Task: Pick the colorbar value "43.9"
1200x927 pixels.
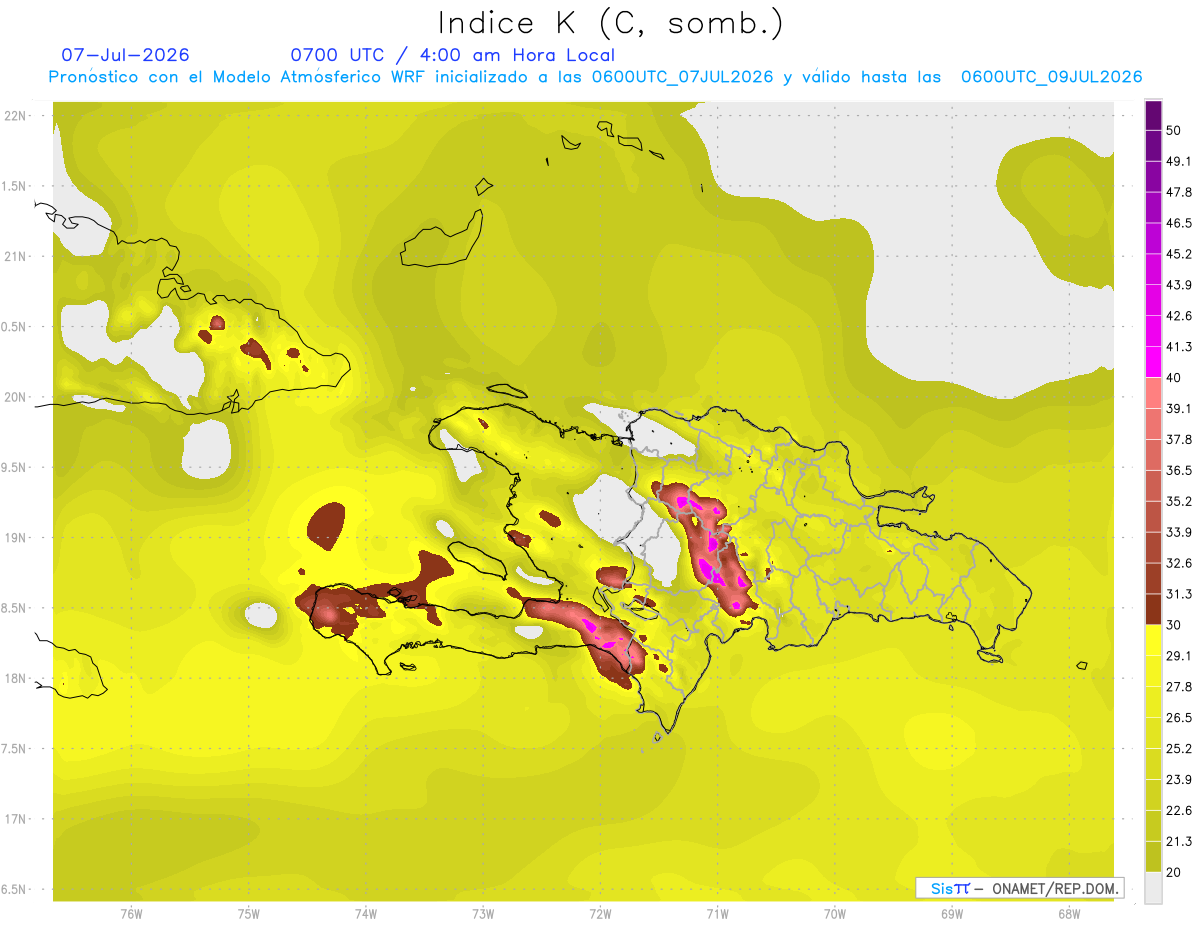Action: [1178, 285]
